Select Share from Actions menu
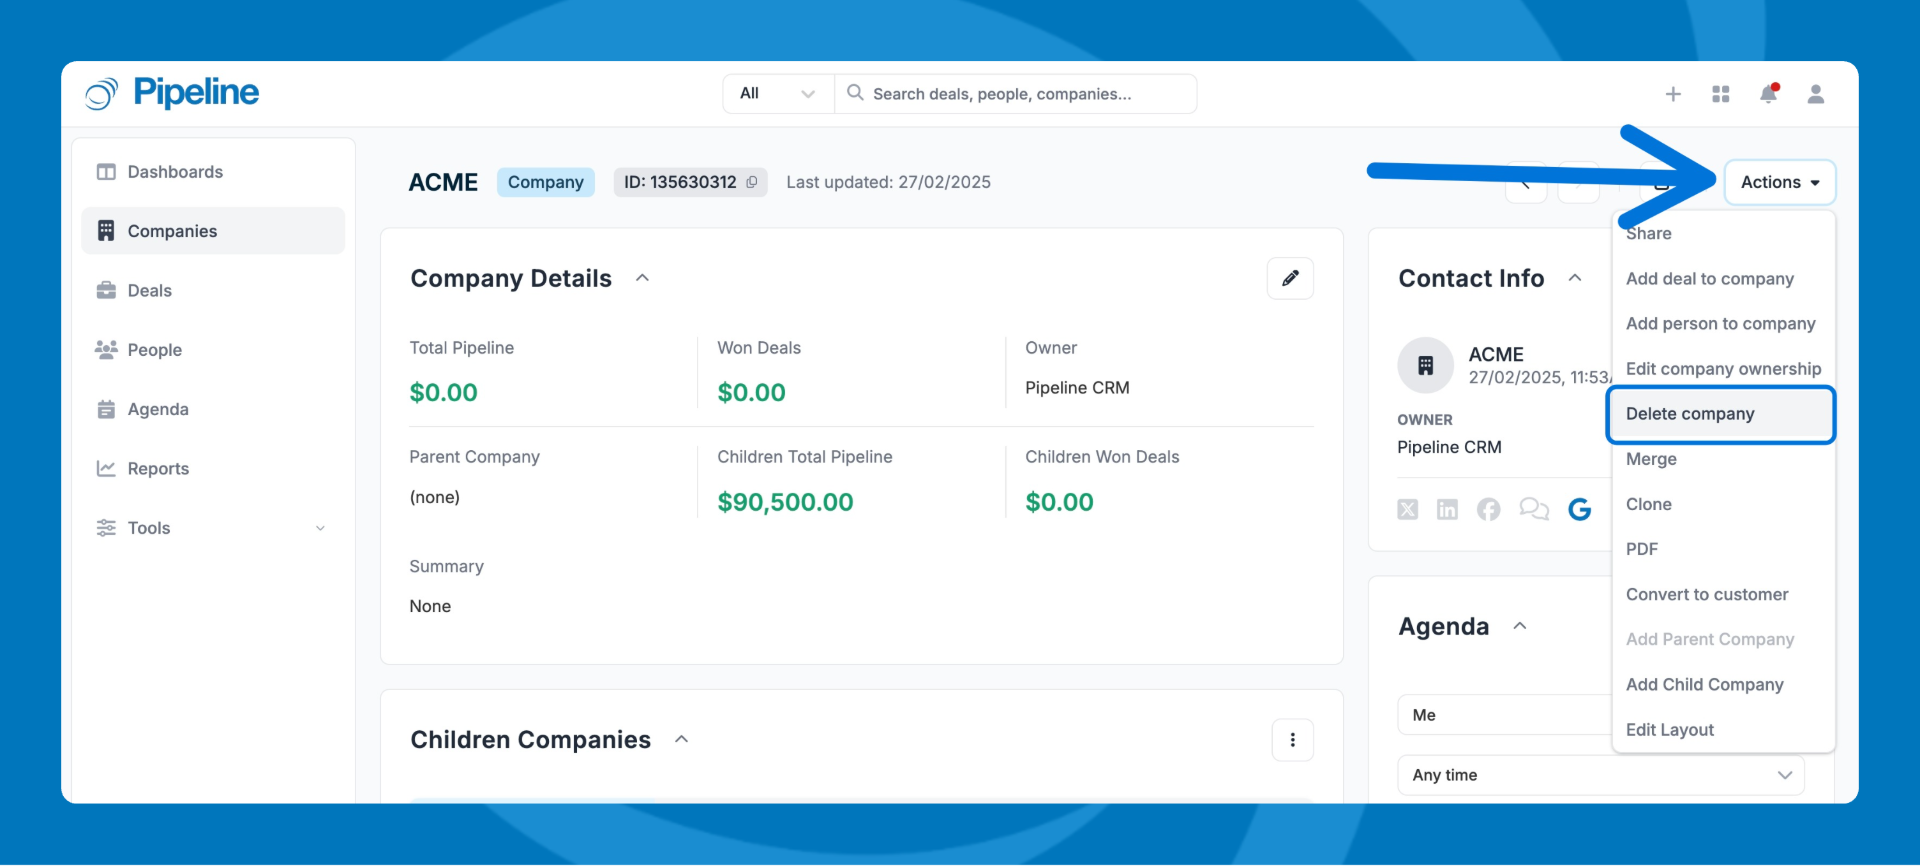The width and height of the screenshot is (1920, 866). pos(1724,234)
